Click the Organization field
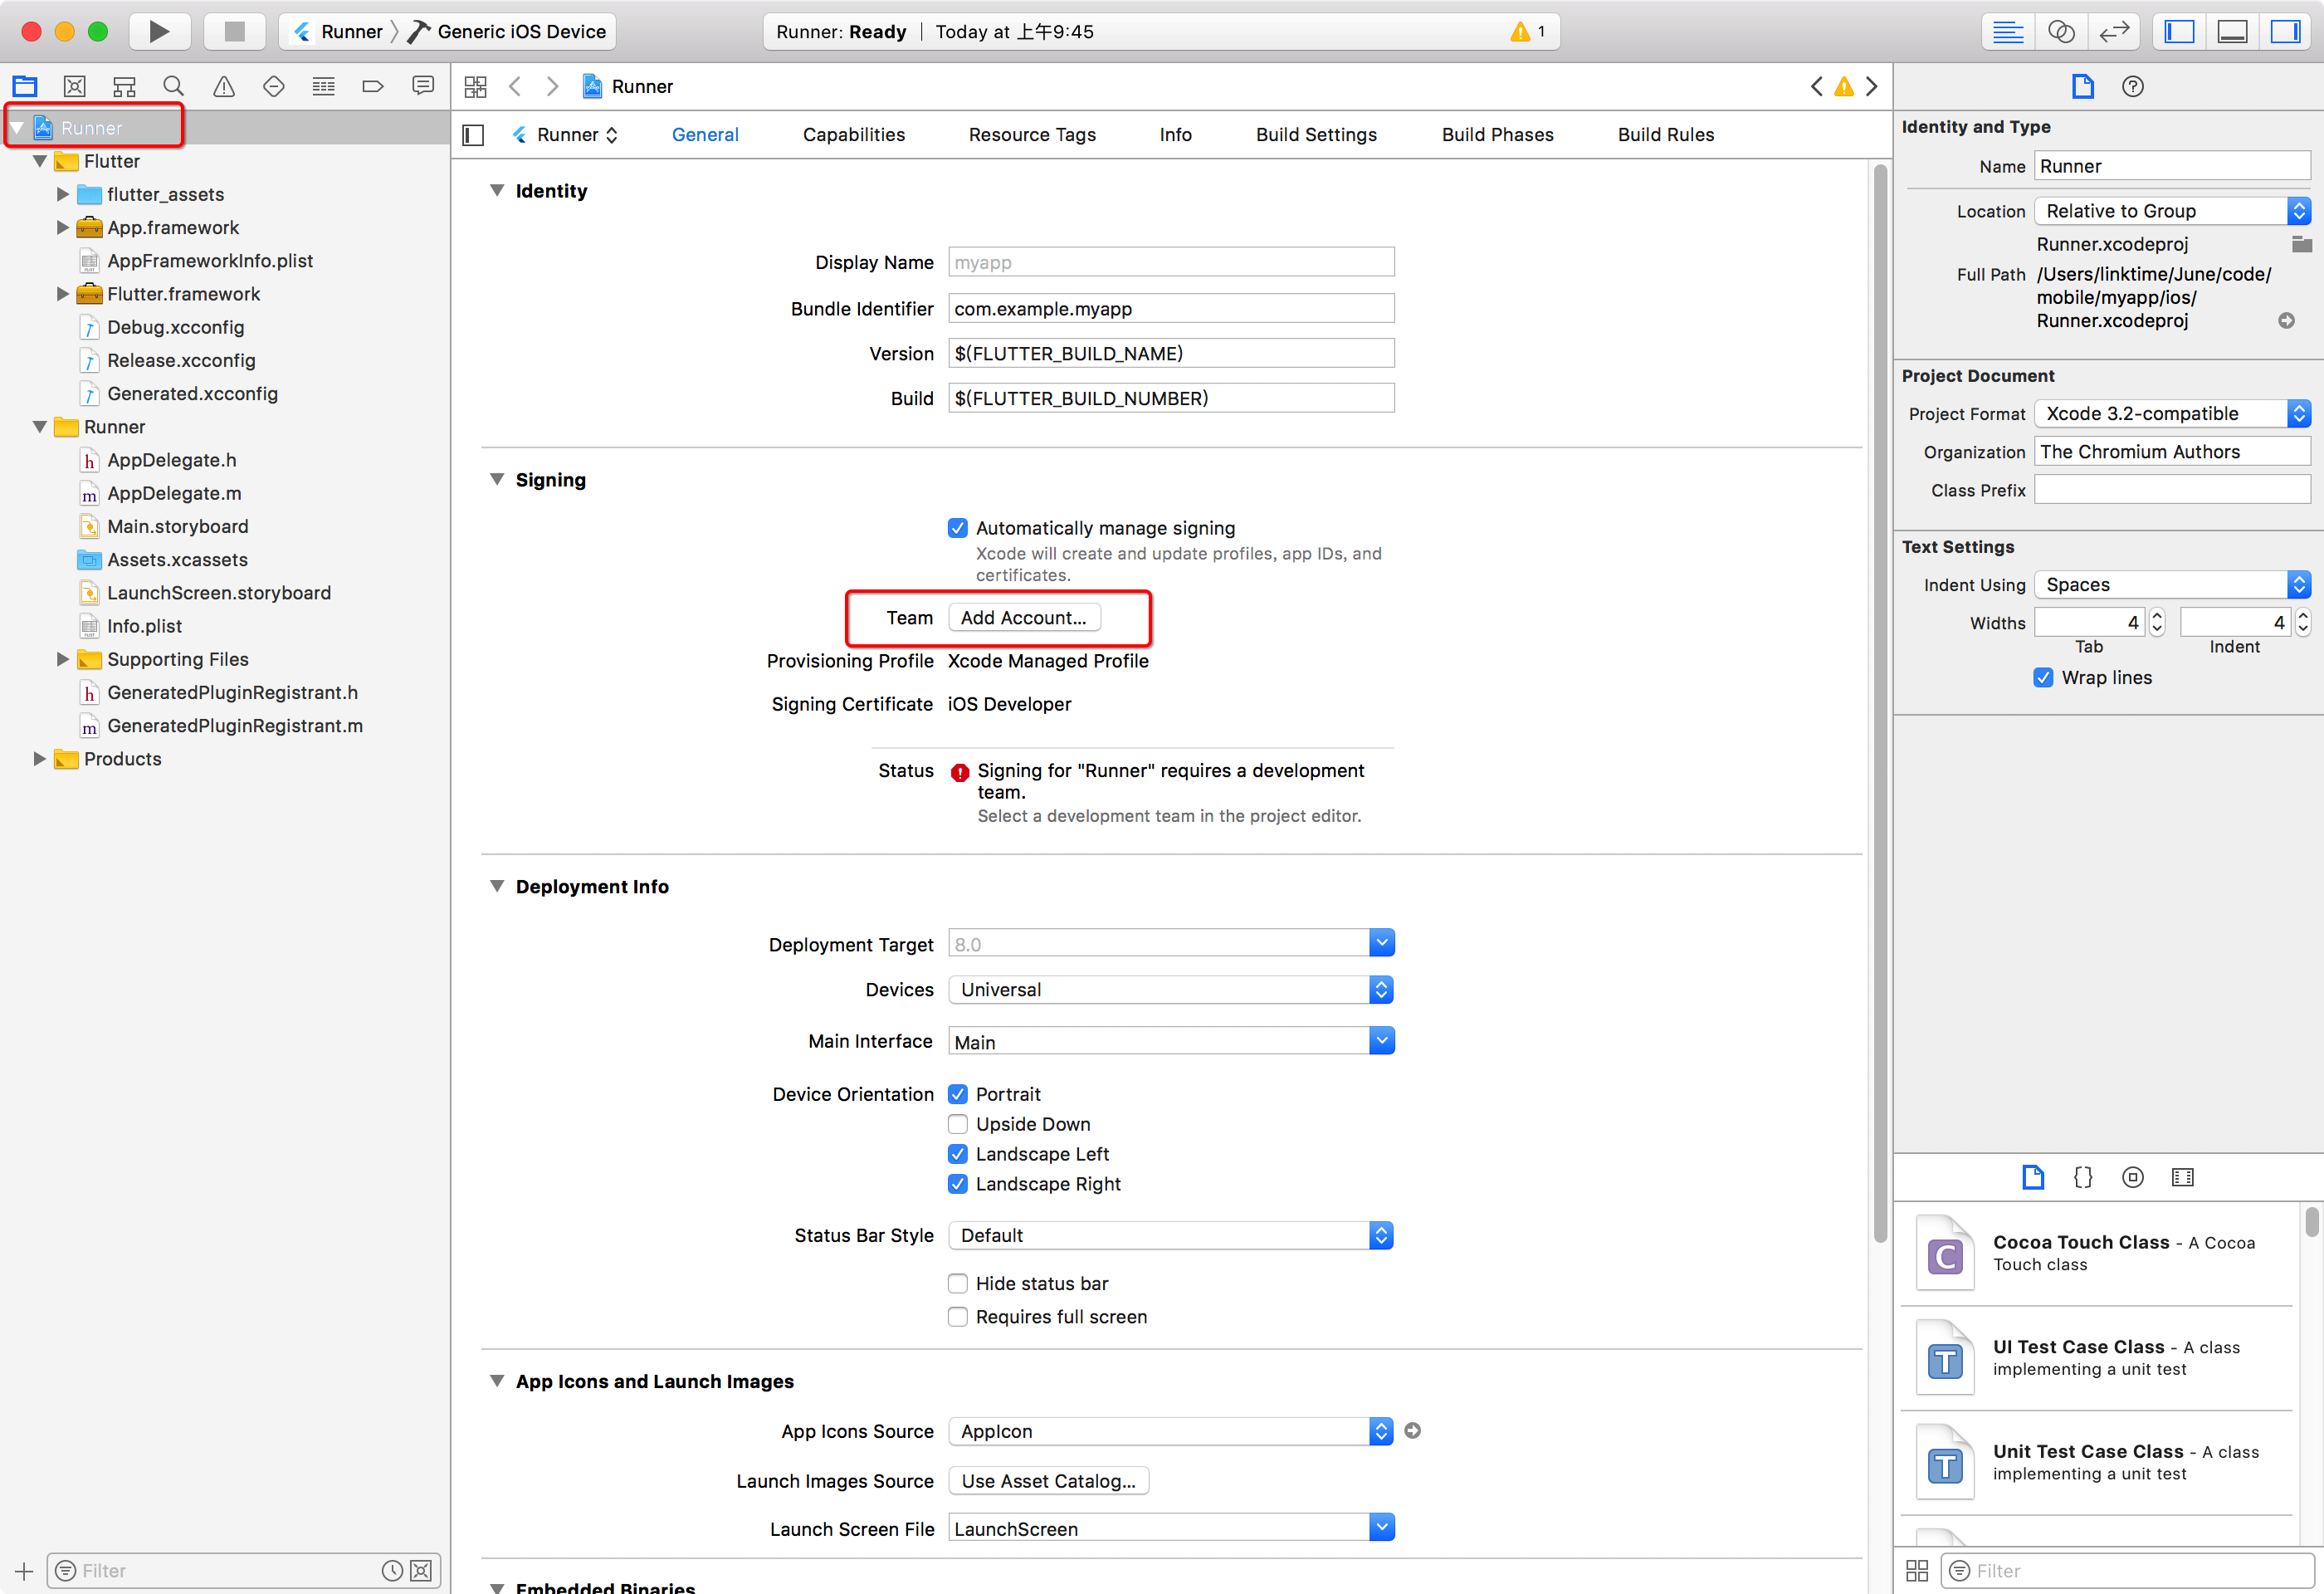 click(x=2172, y=452)
